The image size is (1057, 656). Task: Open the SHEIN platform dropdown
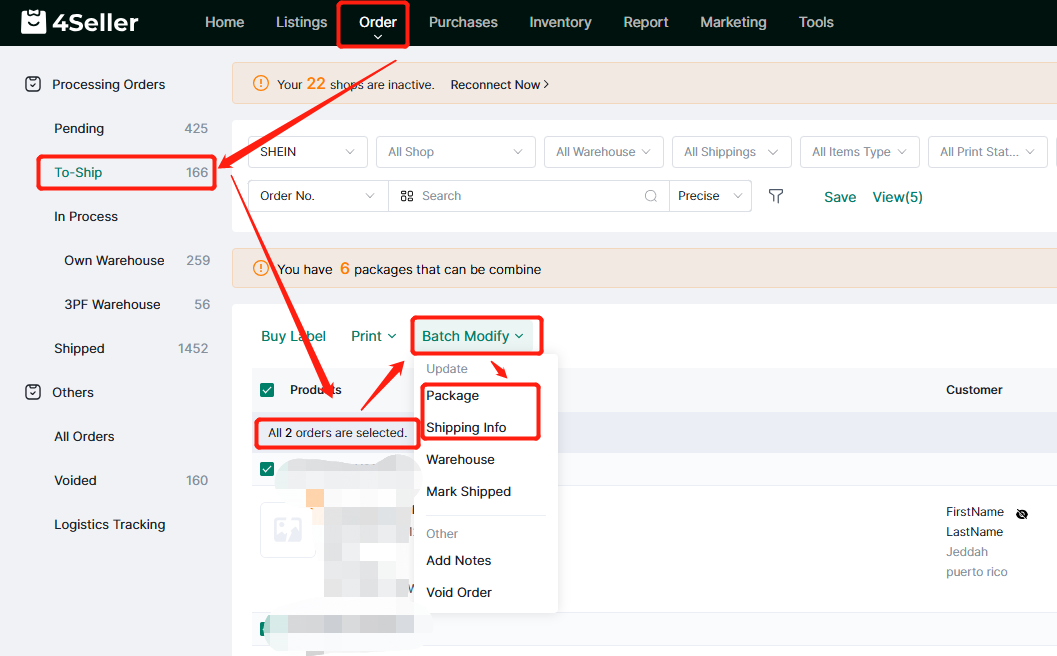(307, 152)
